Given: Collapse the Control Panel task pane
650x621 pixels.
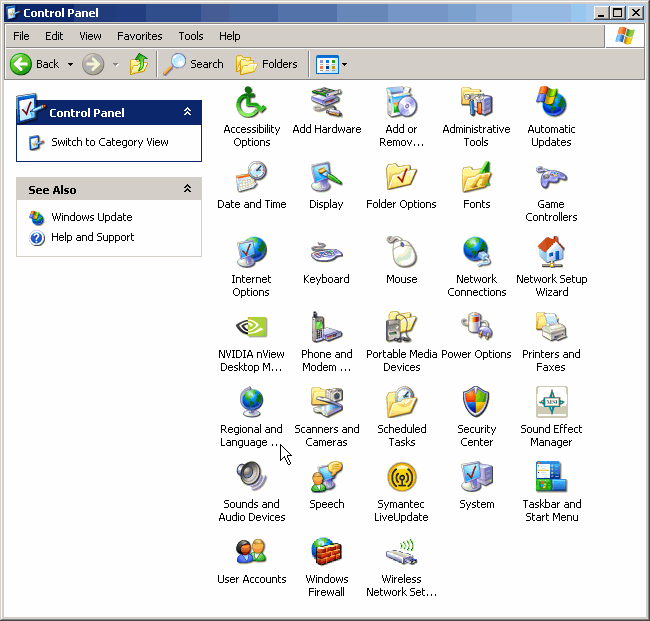Looking at the screenshot, I should (x=187, y=112).
